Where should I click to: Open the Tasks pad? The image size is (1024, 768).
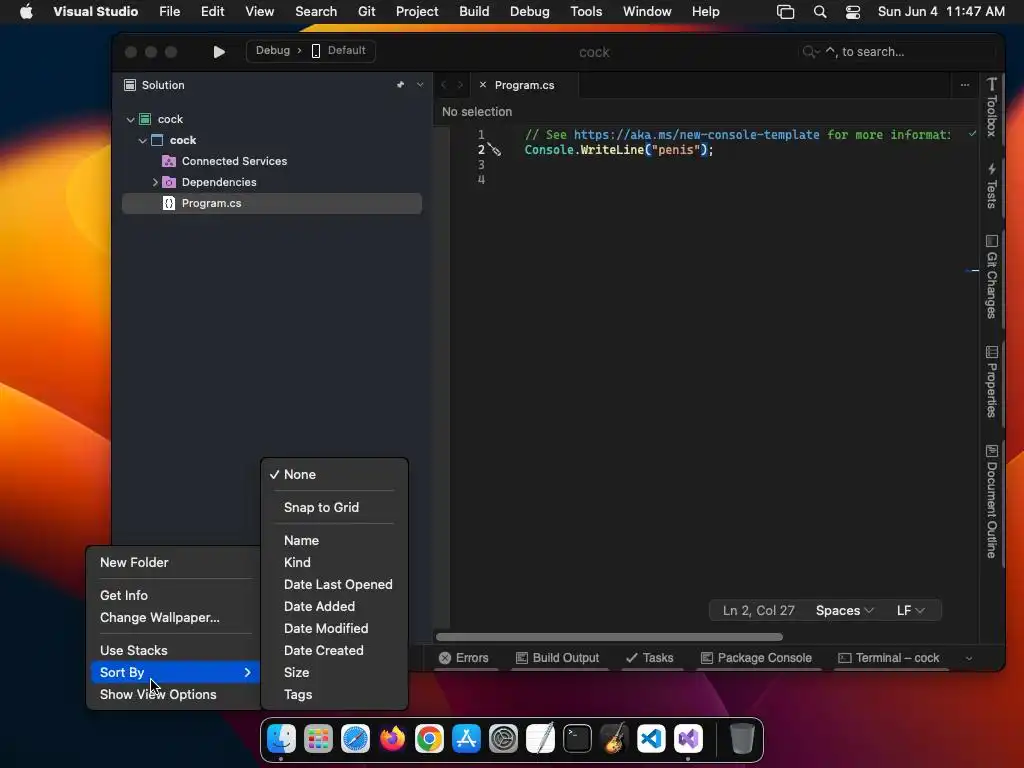649,658
